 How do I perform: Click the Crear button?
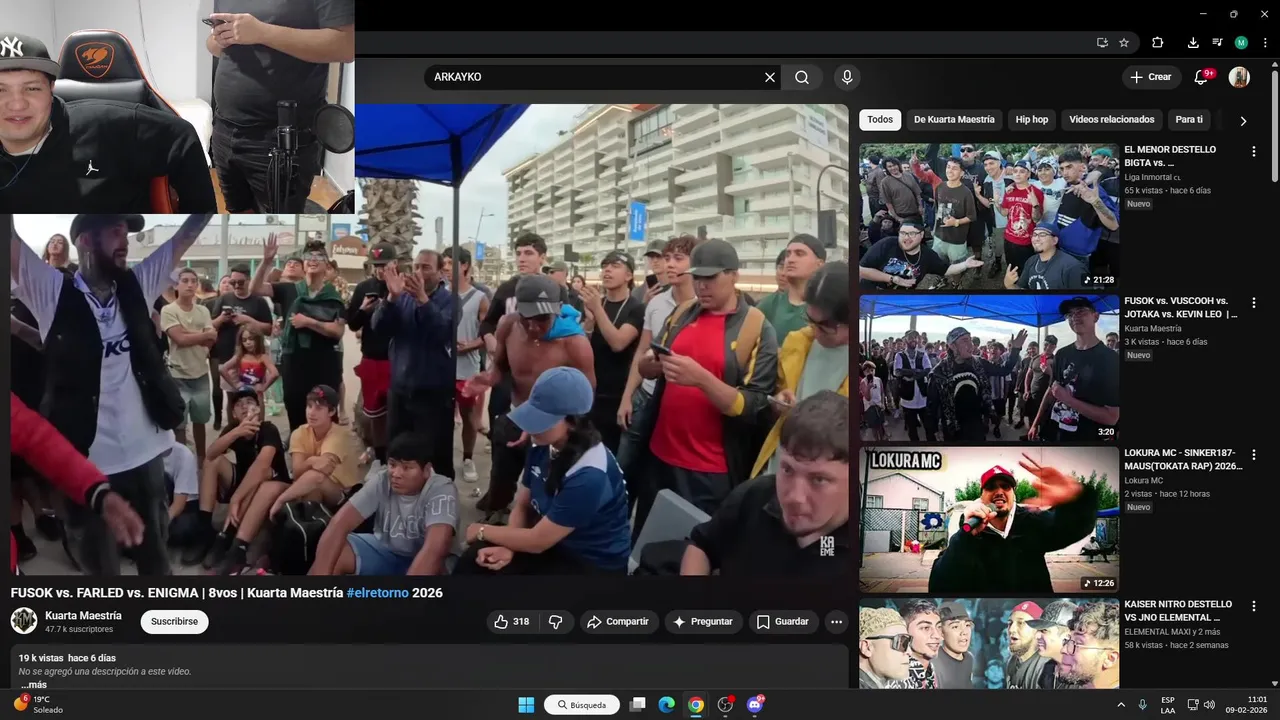click(x=1150, y=77)
